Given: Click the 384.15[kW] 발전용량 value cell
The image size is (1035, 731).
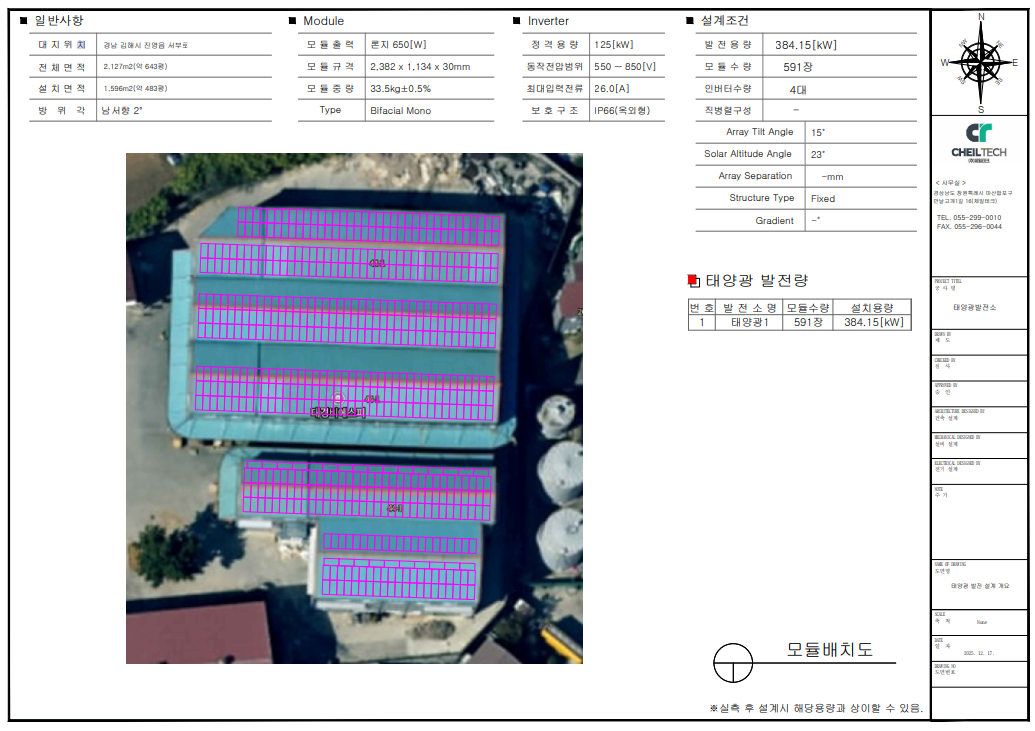Looking at the screenshot, I should [x=806, y=45].
